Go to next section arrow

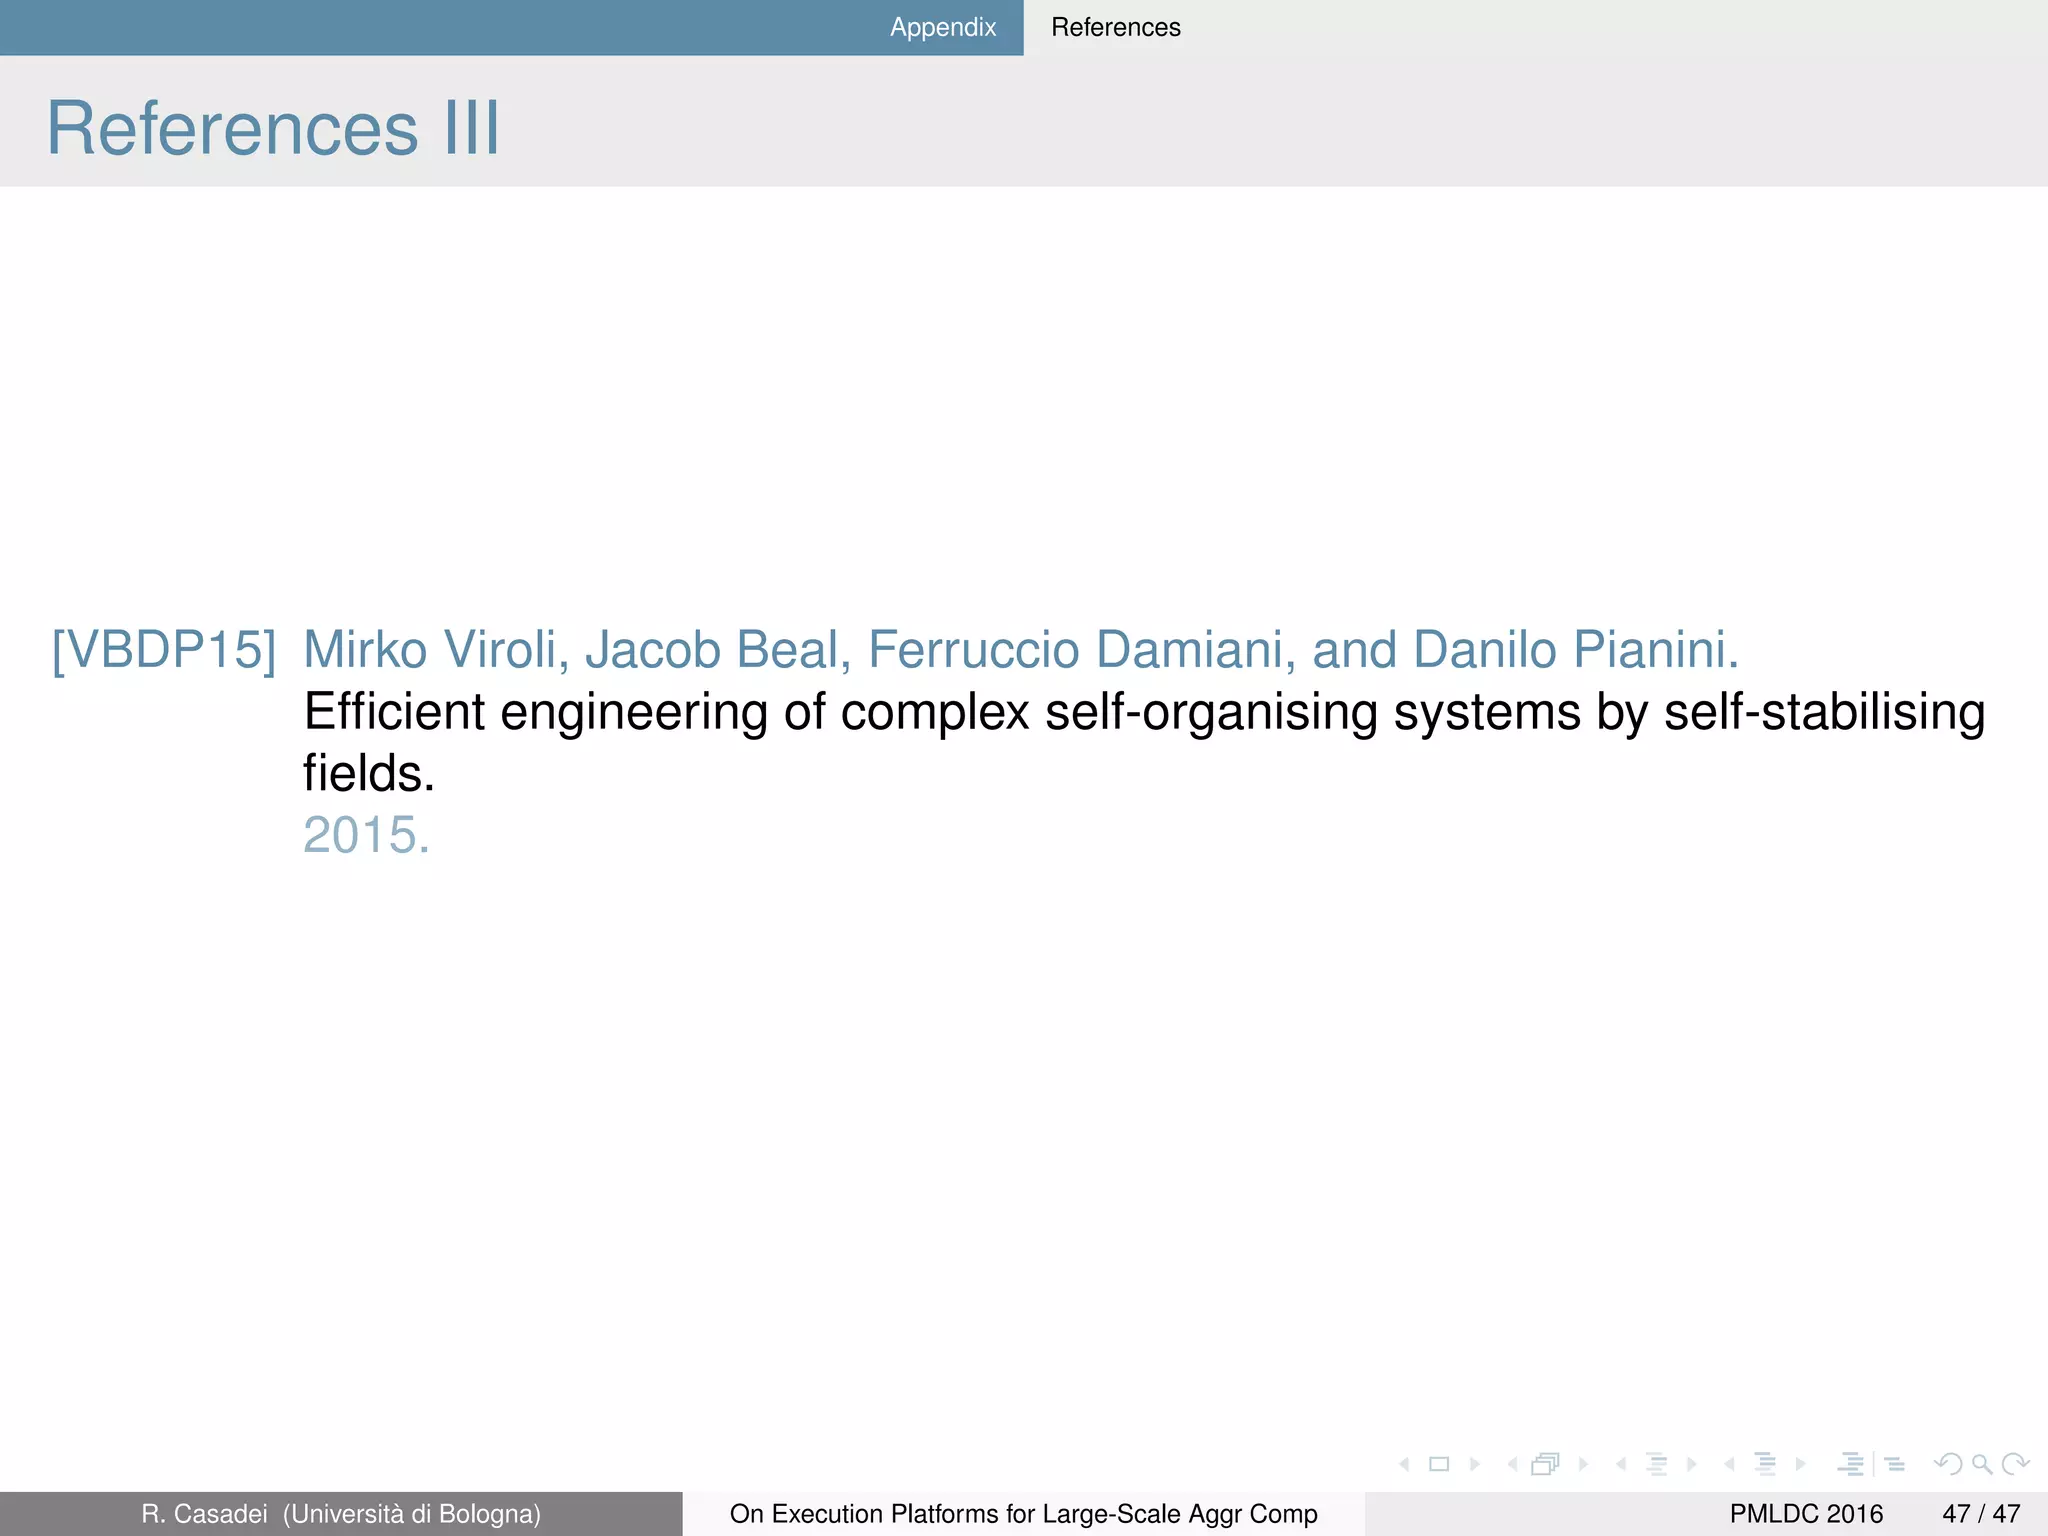click(x=1801, y=1464)
